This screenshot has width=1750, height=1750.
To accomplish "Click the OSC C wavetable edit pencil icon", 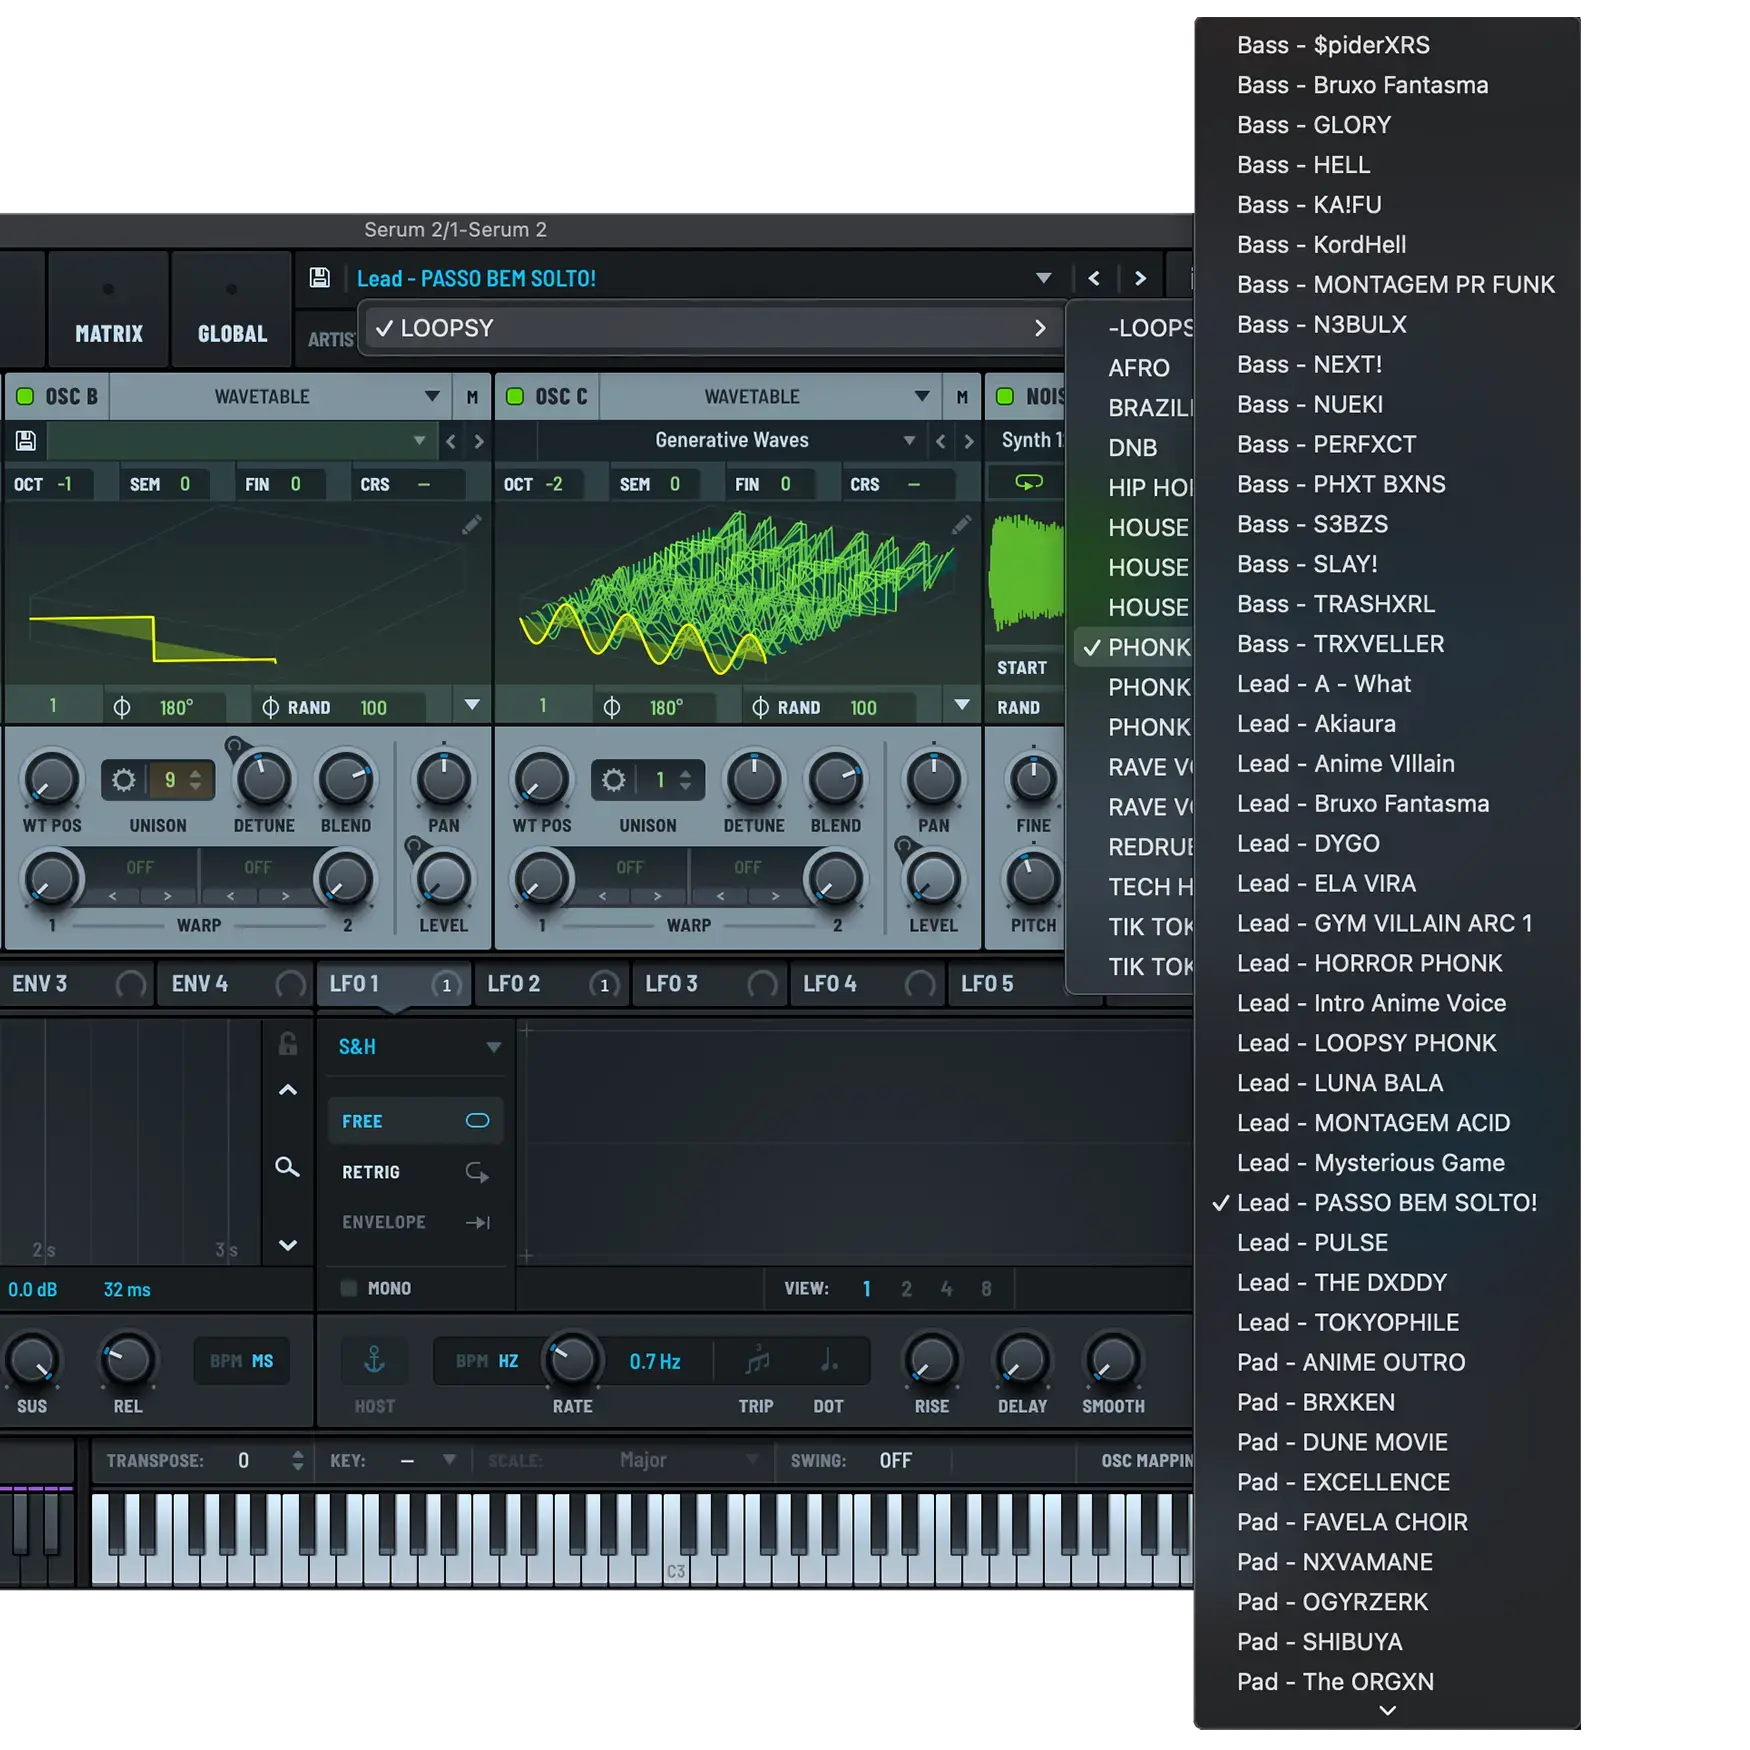I will (x=961, y=525).
